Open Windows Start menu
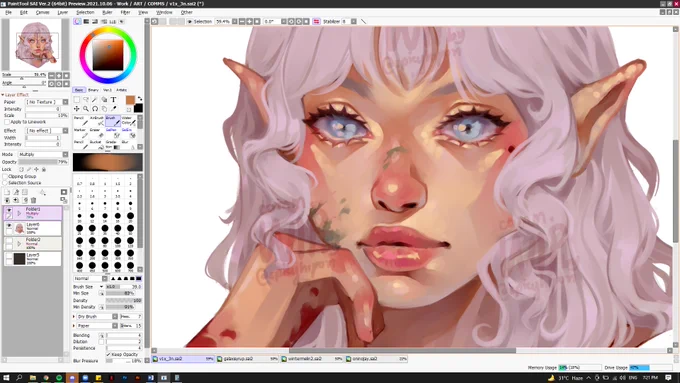Screen dimensions: 680x383 coord(6,378)
